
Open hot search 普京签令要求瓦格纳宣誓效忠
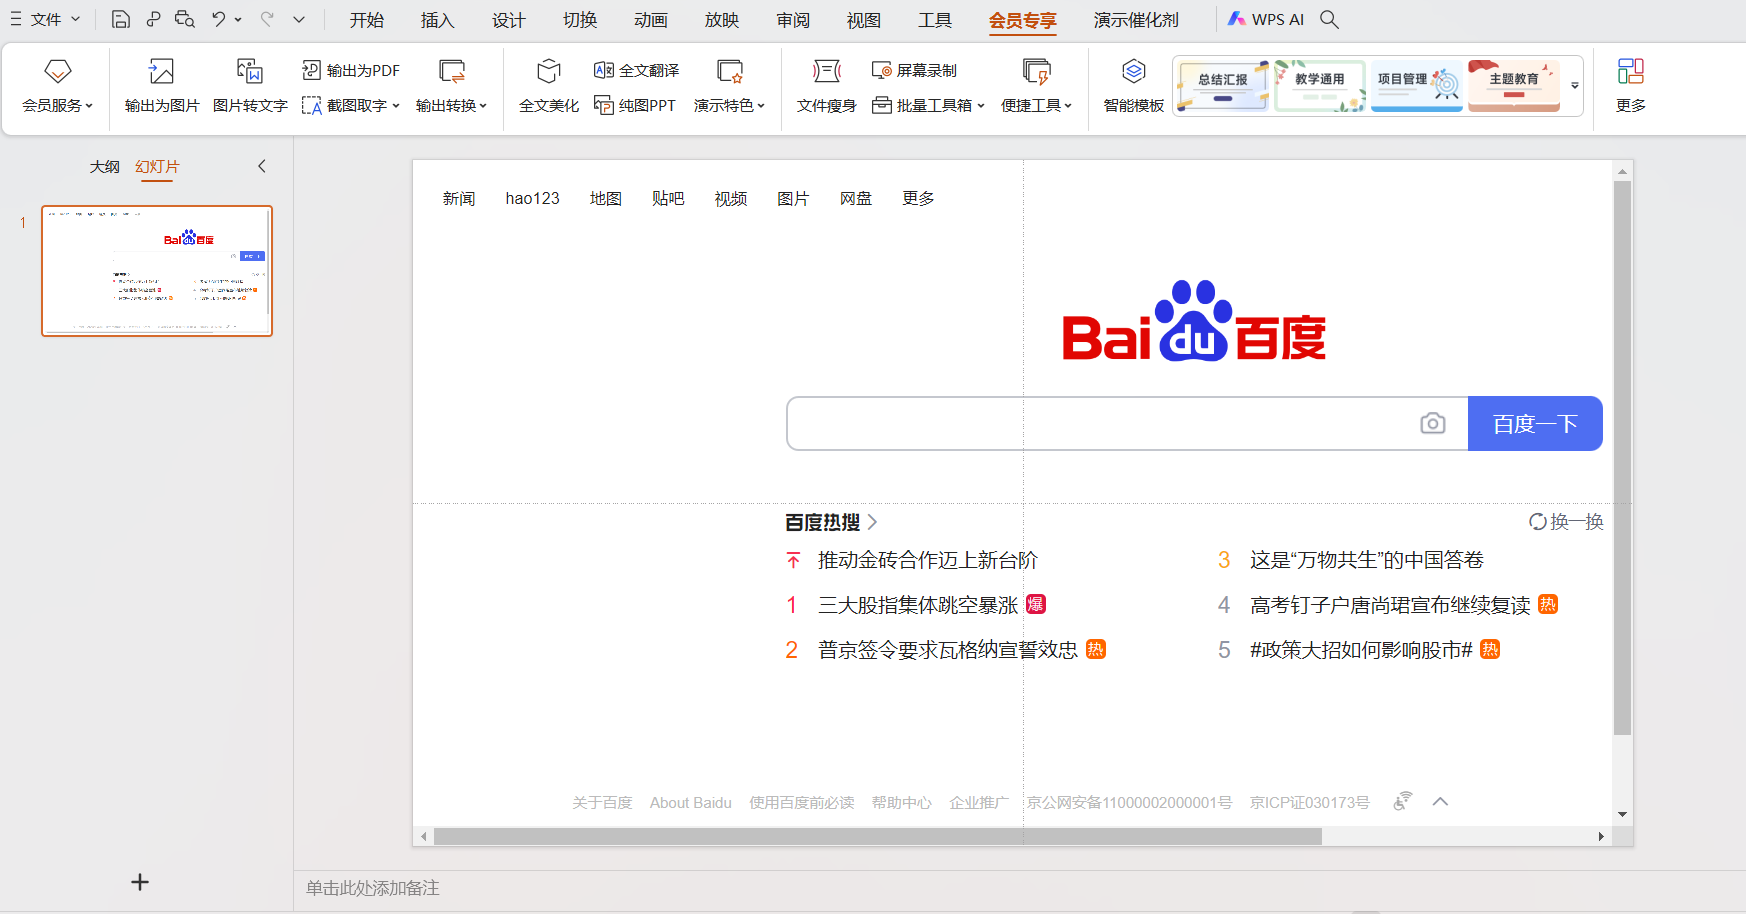(x=948, y=650)
